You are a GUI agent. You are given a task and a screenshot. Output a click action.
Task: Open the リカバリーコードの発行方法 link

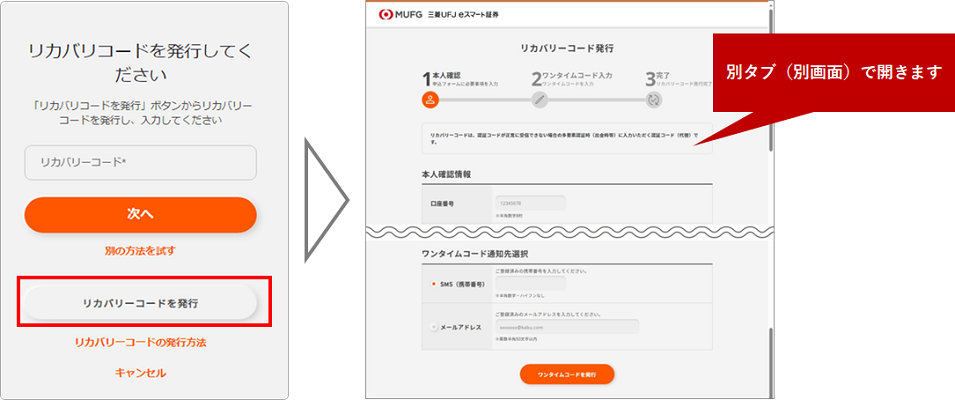pyautogui.click(x=140, y=342)
